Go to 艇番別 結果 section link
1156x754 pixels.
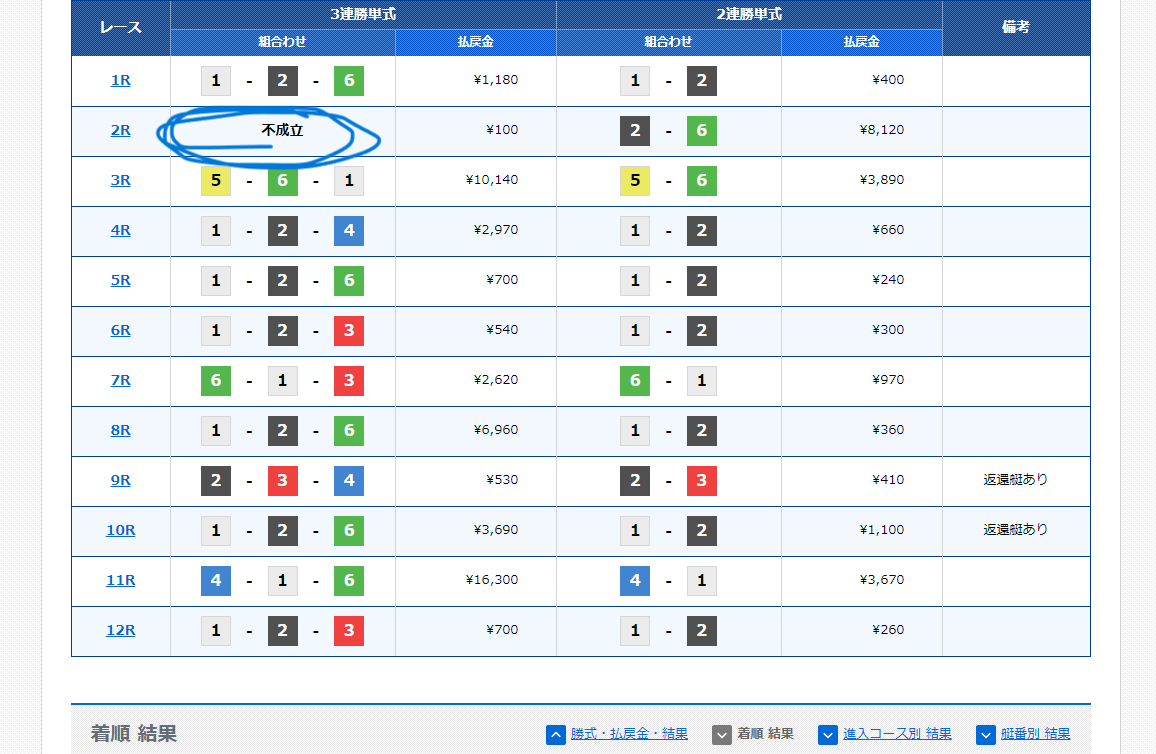(x=1035, y=734)
